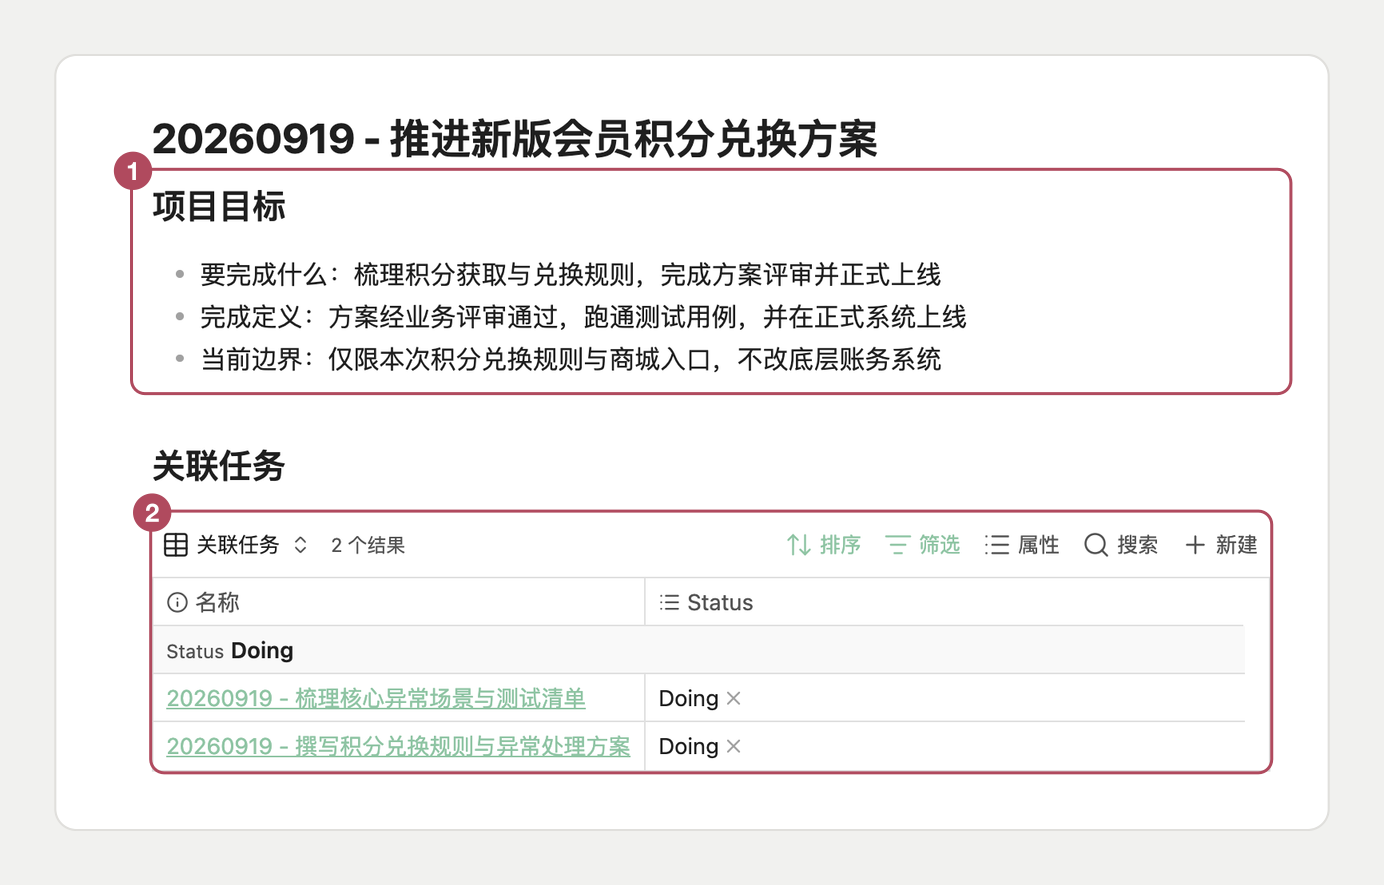The width and height of the screenshot is (1384, 885).
Task: Click the info icon in 名称 column header
Action: (177, 602)
